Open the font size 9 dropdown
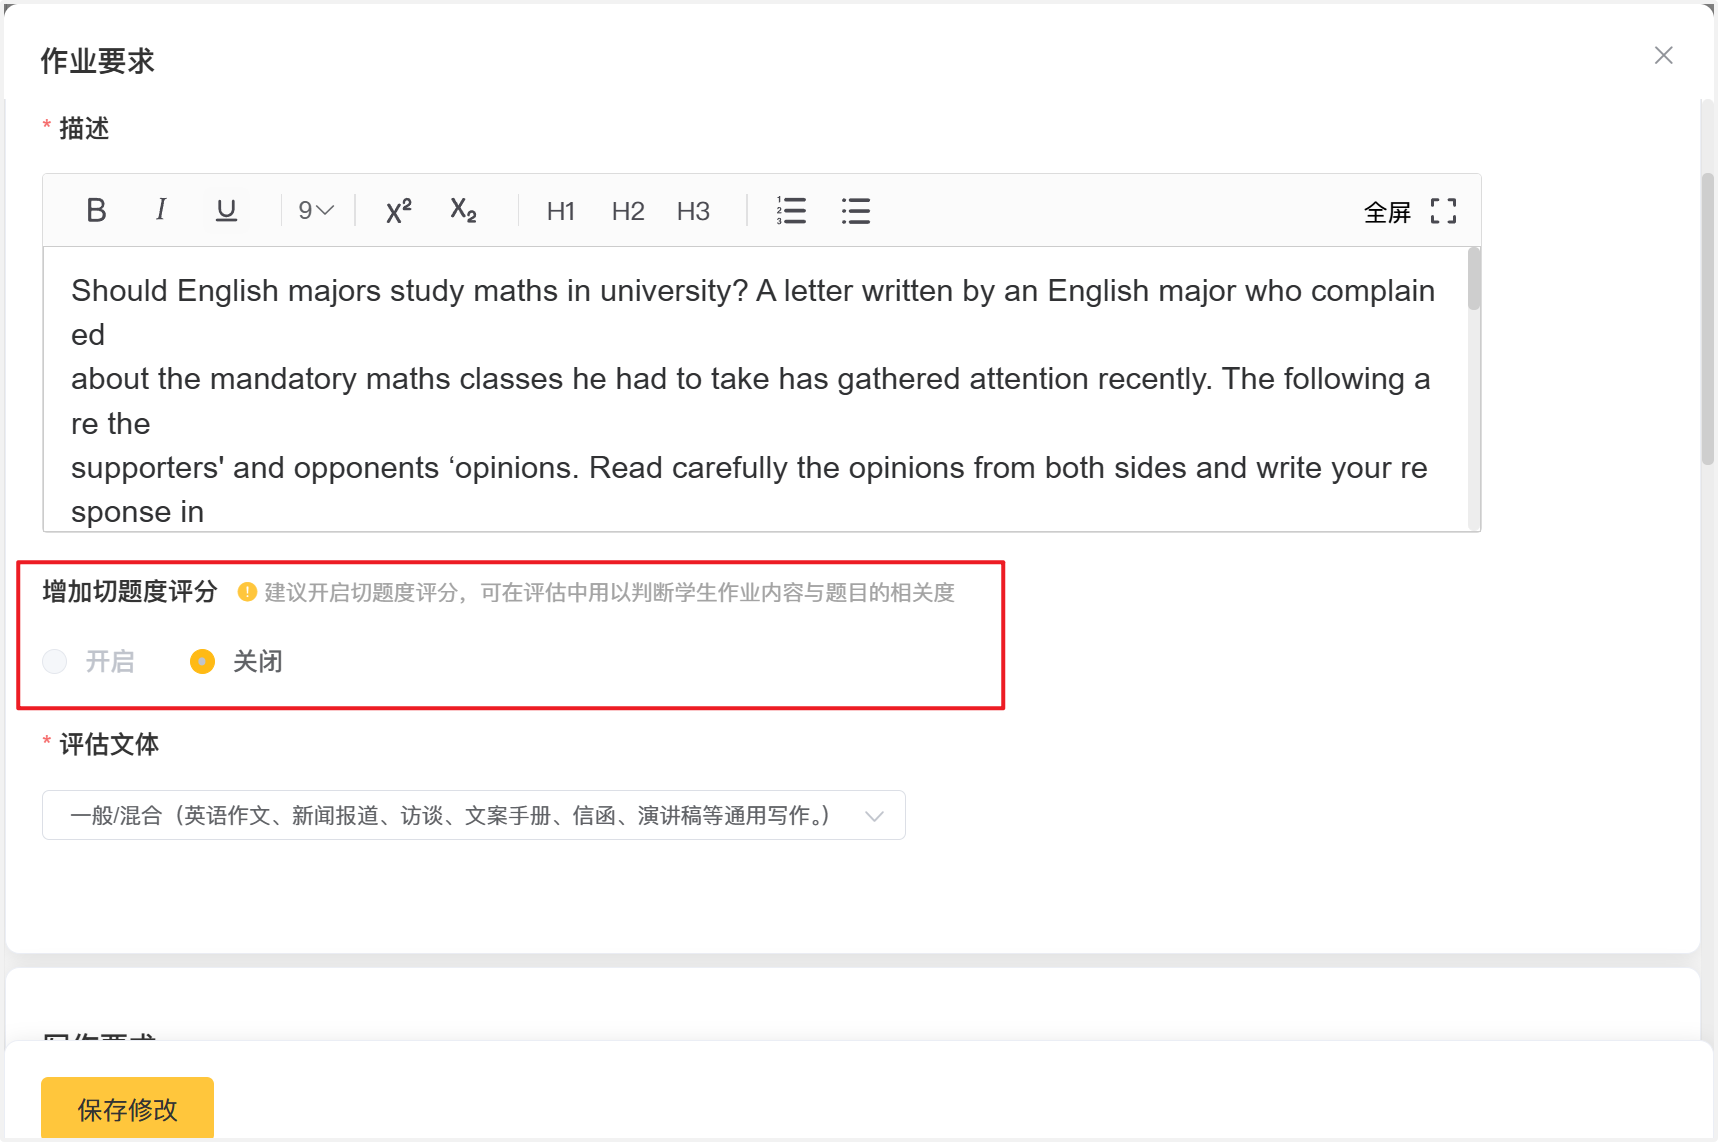Screen dimensions: 1718x1142 (x=315, y=211)
